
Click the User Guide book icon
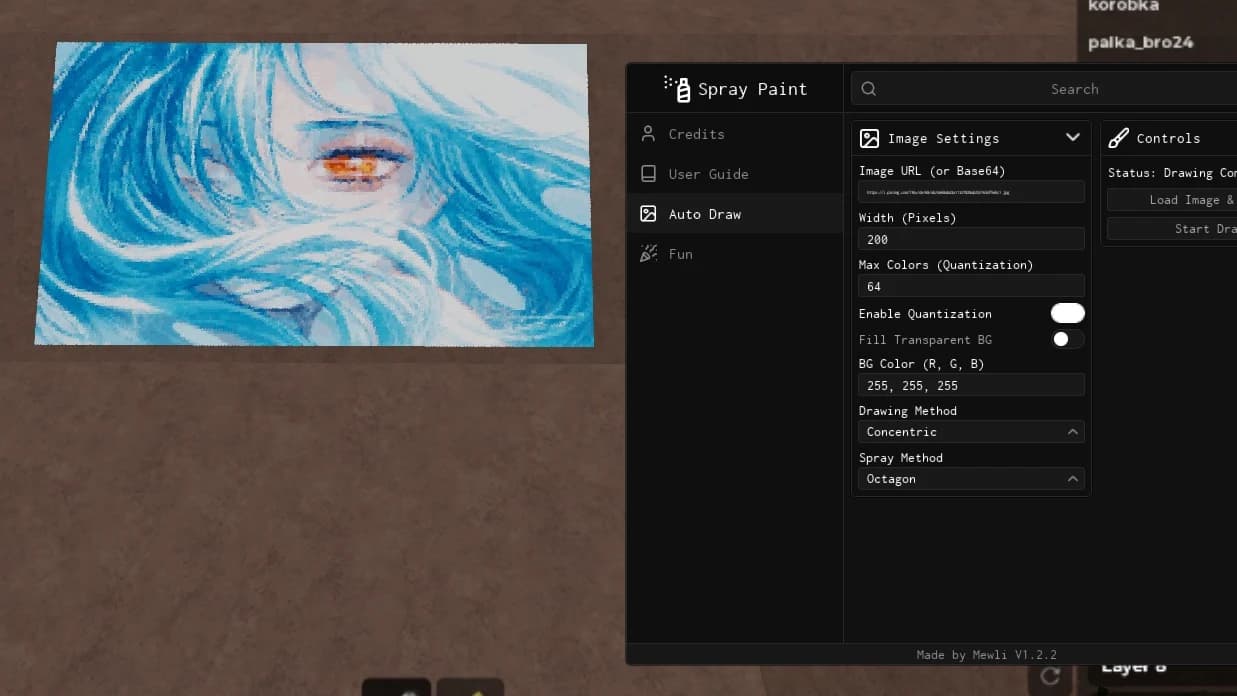tap(648, 174)
